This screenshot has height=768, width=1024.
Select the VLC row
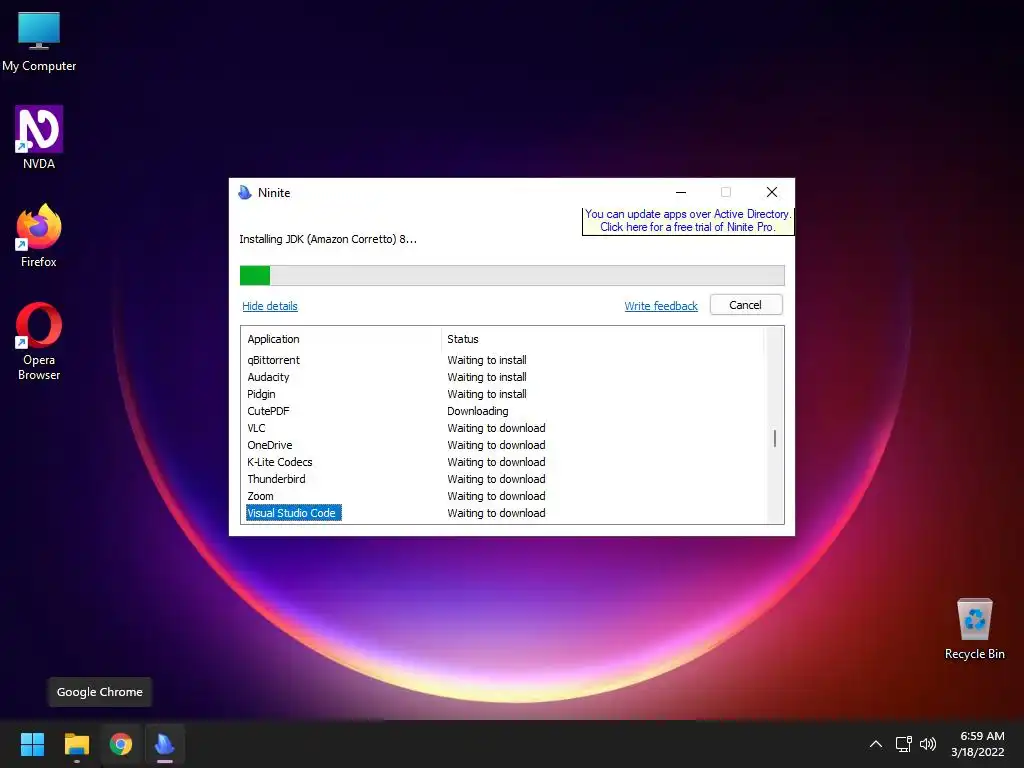[x=503, y=428]
